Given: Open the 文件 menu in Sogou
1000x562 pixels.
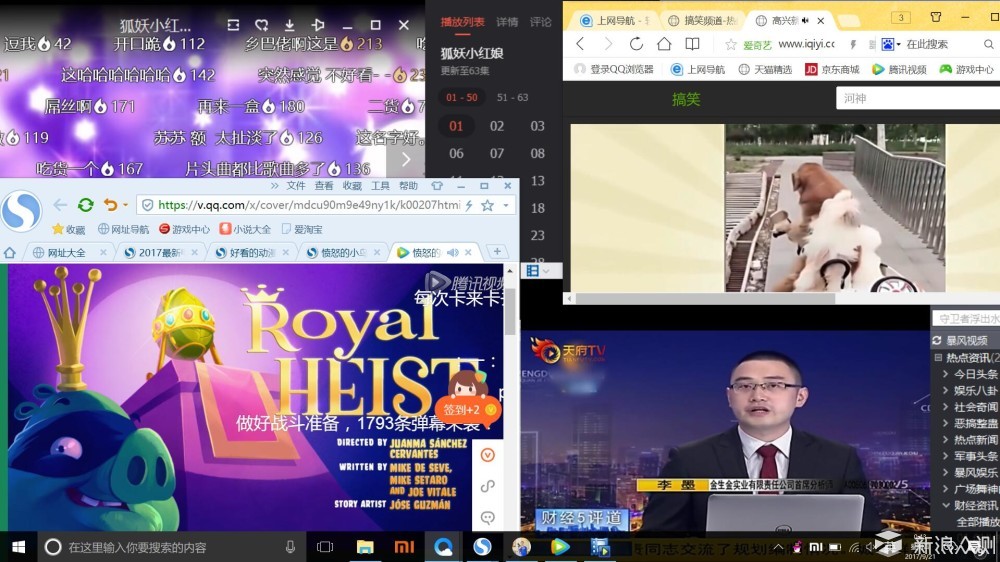Looking at the screenshot, I should [x=295, y=186].
